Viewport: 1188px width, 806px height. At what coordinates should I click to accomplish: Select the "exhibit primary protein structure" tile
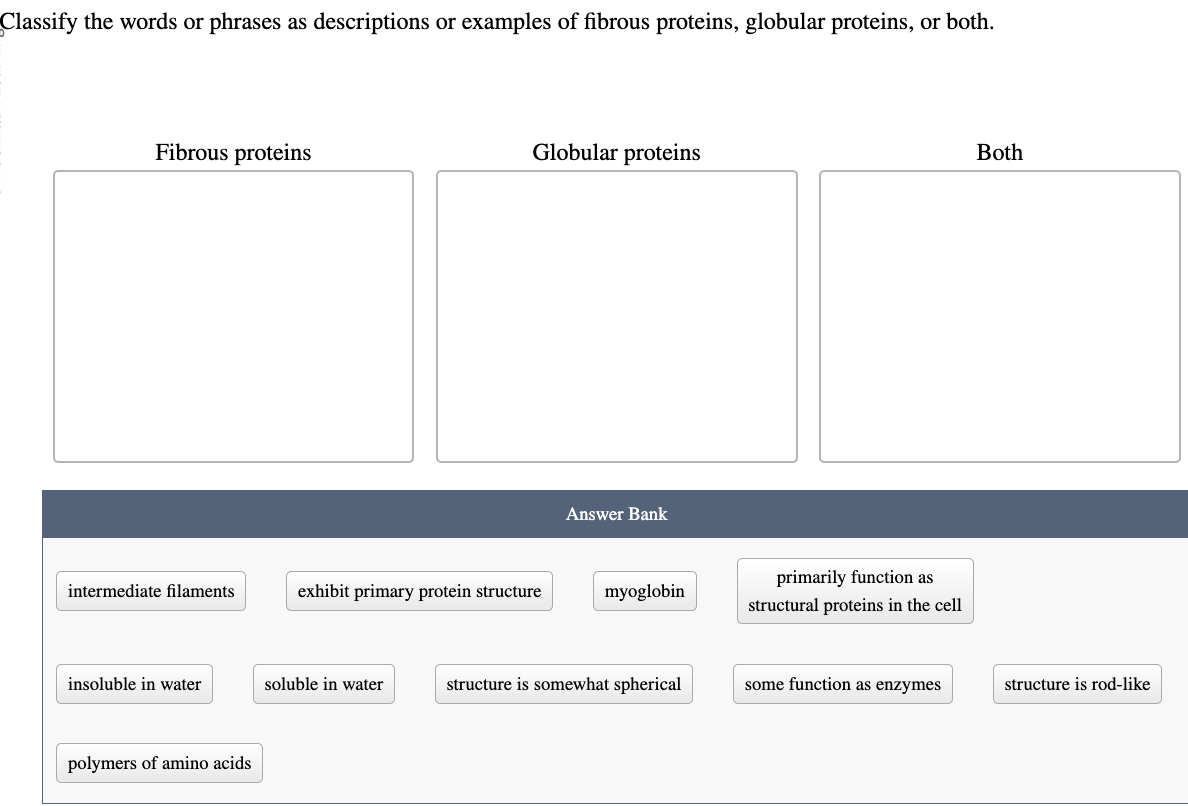[419, 591]
